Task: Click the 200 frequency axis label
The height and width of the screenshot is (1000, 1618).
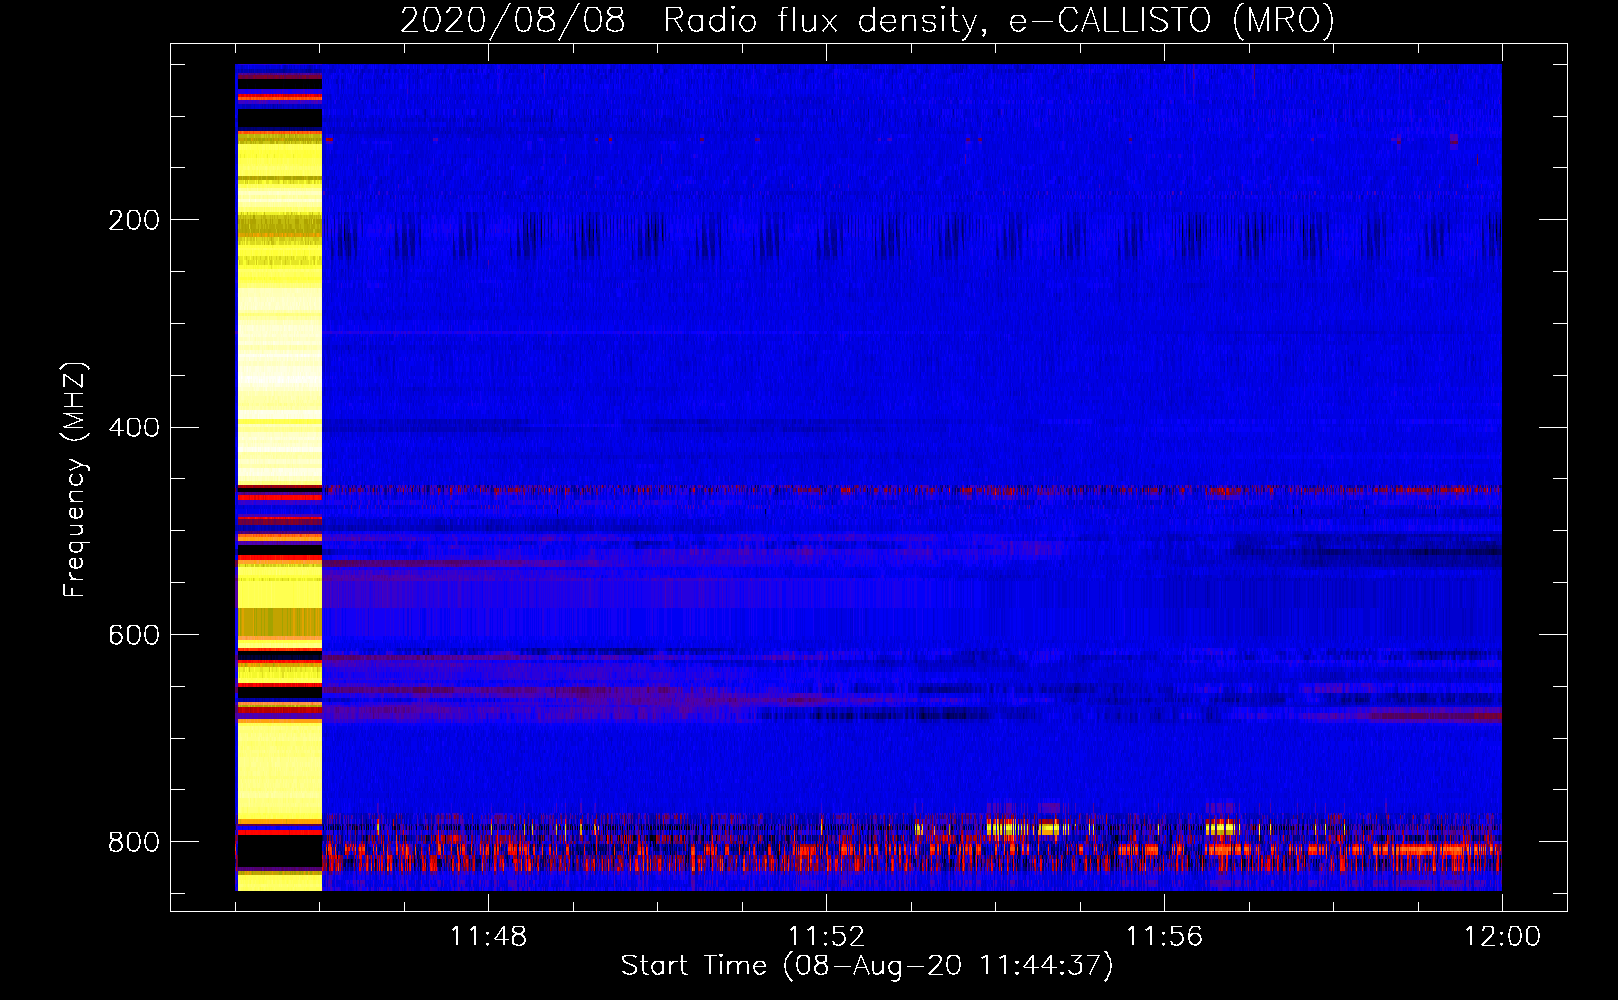Action: (134, 220)
